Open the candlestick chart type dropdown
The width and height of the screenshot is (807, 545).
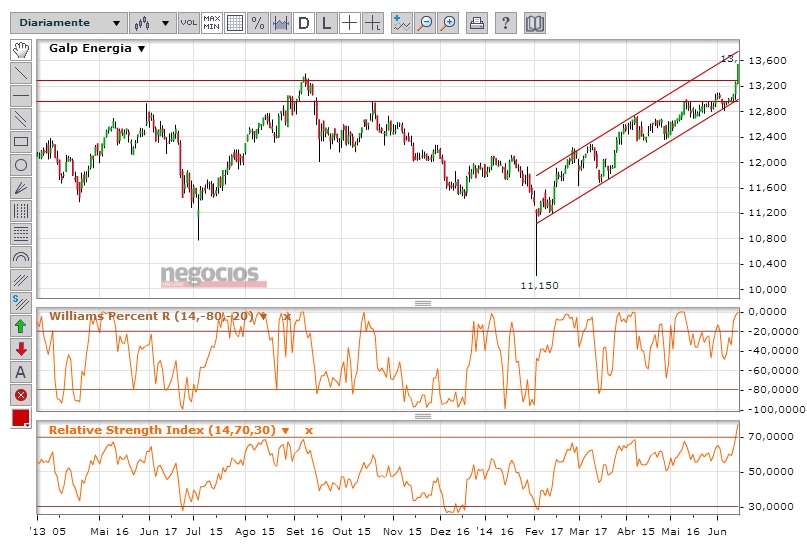[152, 23]
